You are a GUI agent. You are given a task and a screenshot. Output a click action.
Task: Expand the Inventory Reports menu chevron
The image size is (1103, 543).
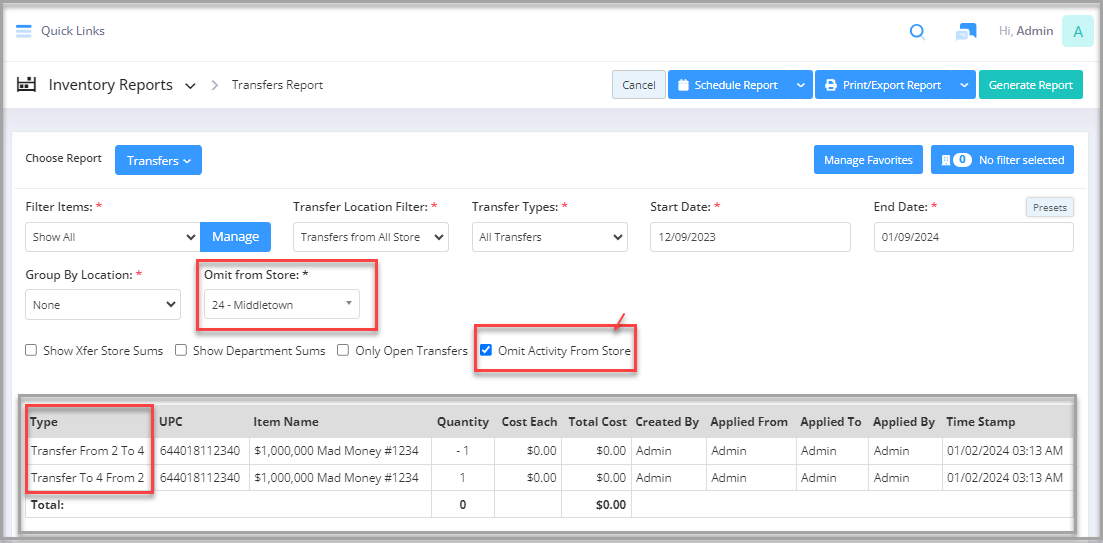[190, 86]
